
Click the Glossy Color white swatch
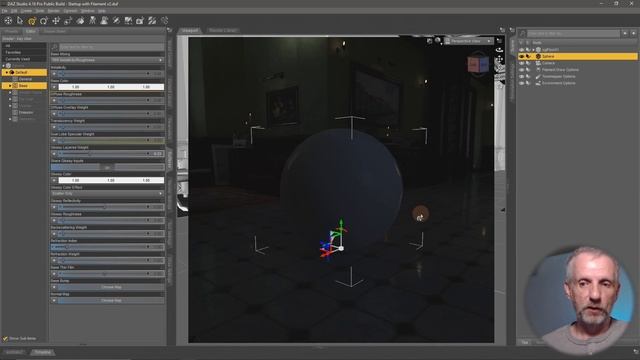coord(111,180)
